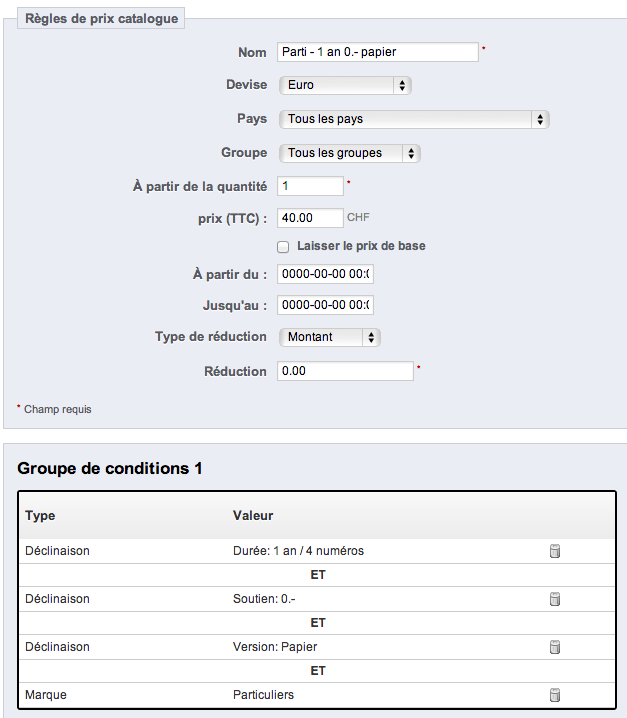Viewport: 627px width, 718px height.
Task: Remove the Version: Papier condition
Action: click(x=555, y=647)
